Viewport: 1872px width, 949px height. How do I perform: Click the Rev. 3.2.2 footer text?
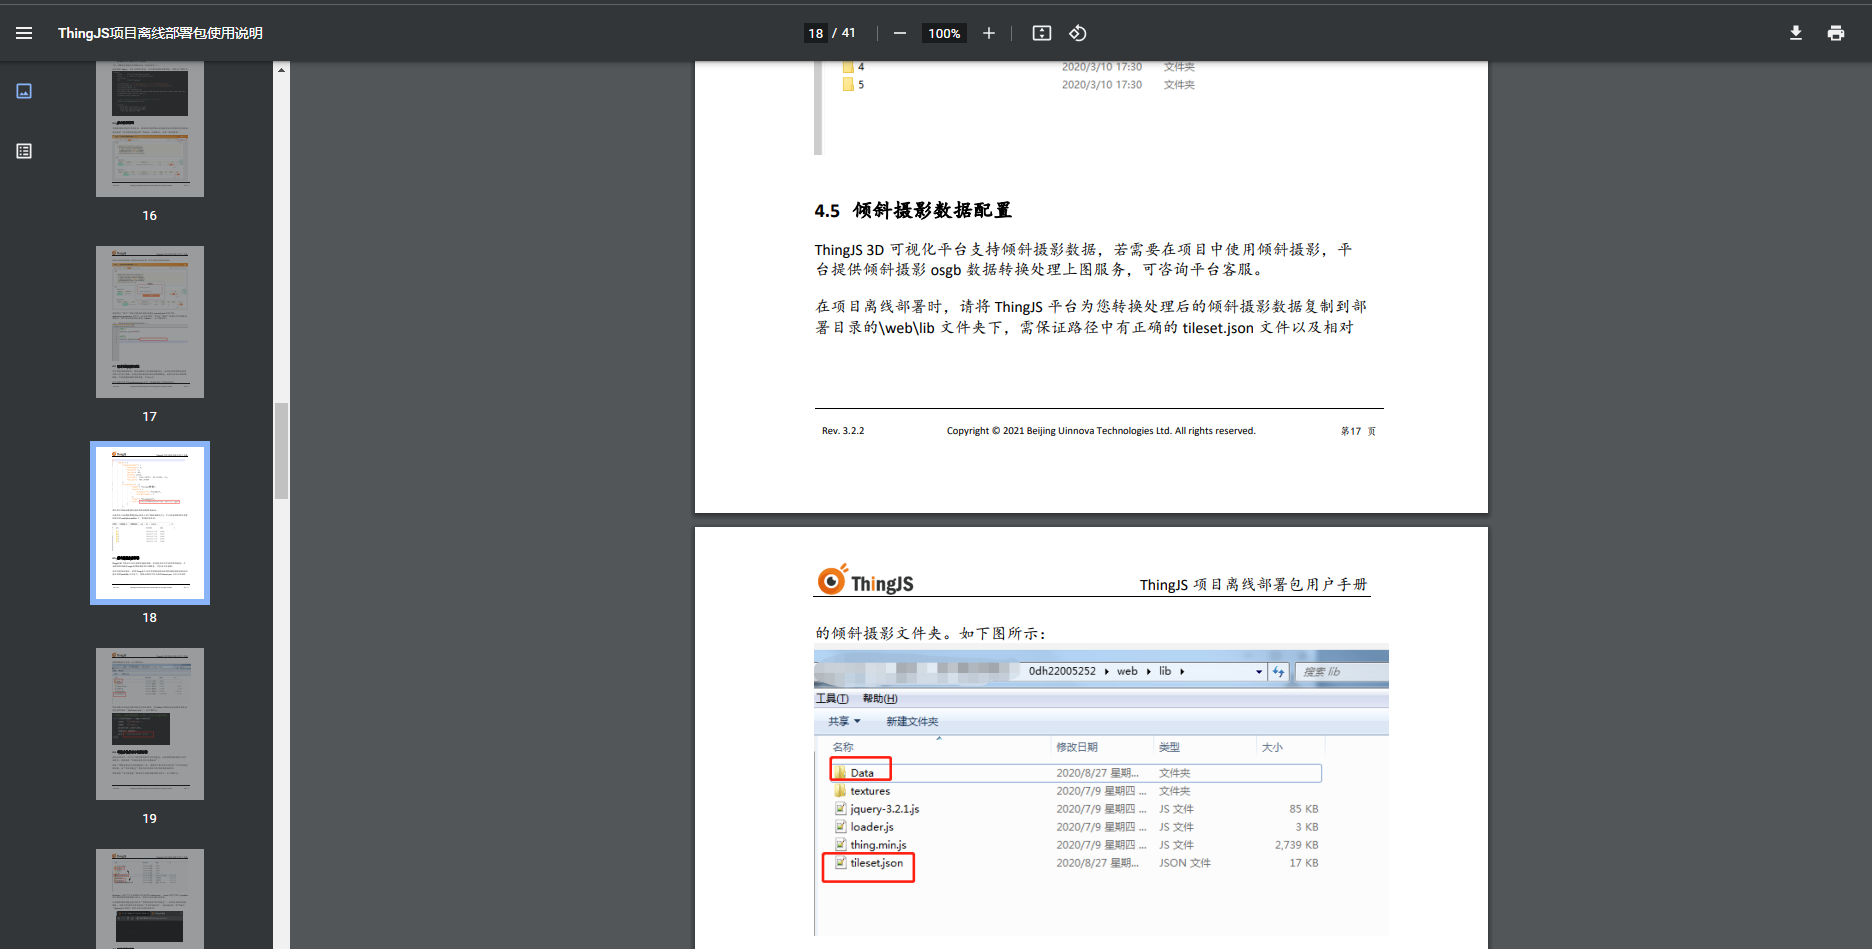pos(843,431)
